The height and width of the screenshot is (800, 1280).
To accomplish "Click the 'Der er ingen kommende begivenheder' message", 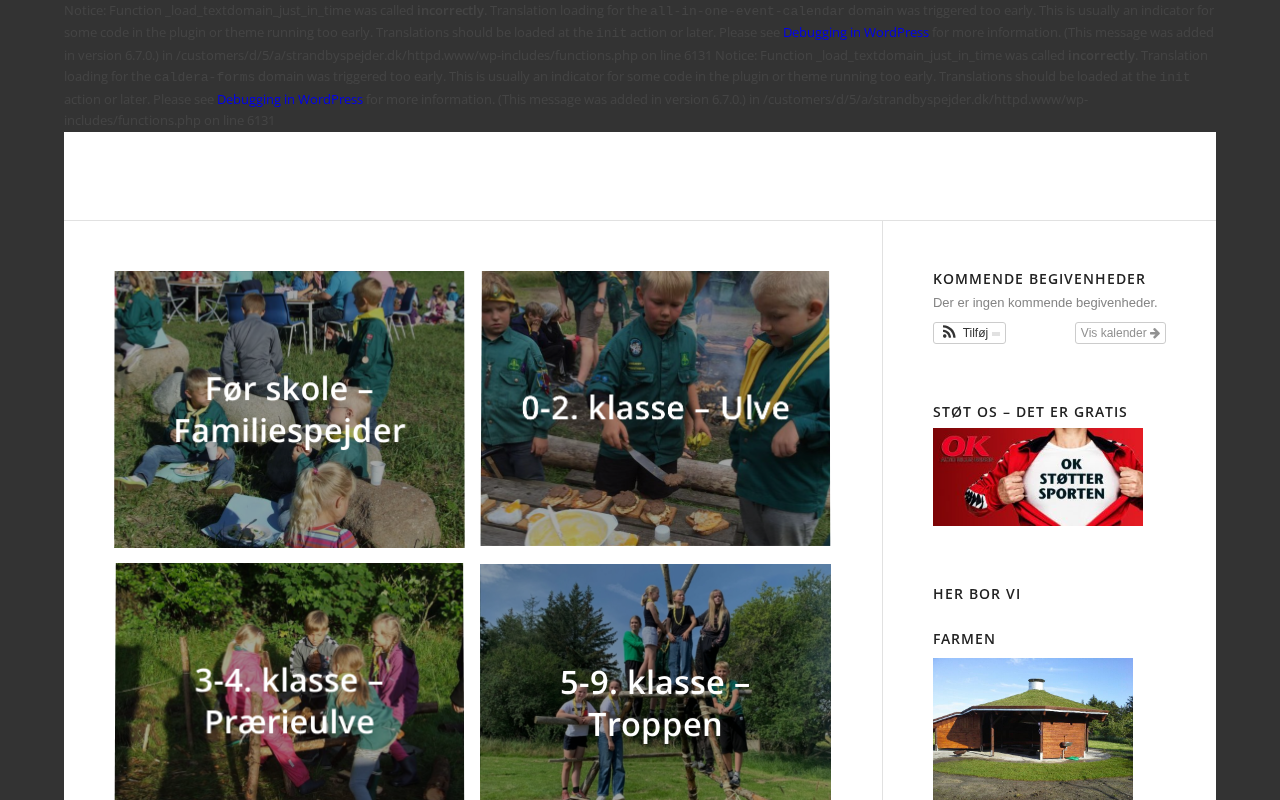I will point(1045,303).
